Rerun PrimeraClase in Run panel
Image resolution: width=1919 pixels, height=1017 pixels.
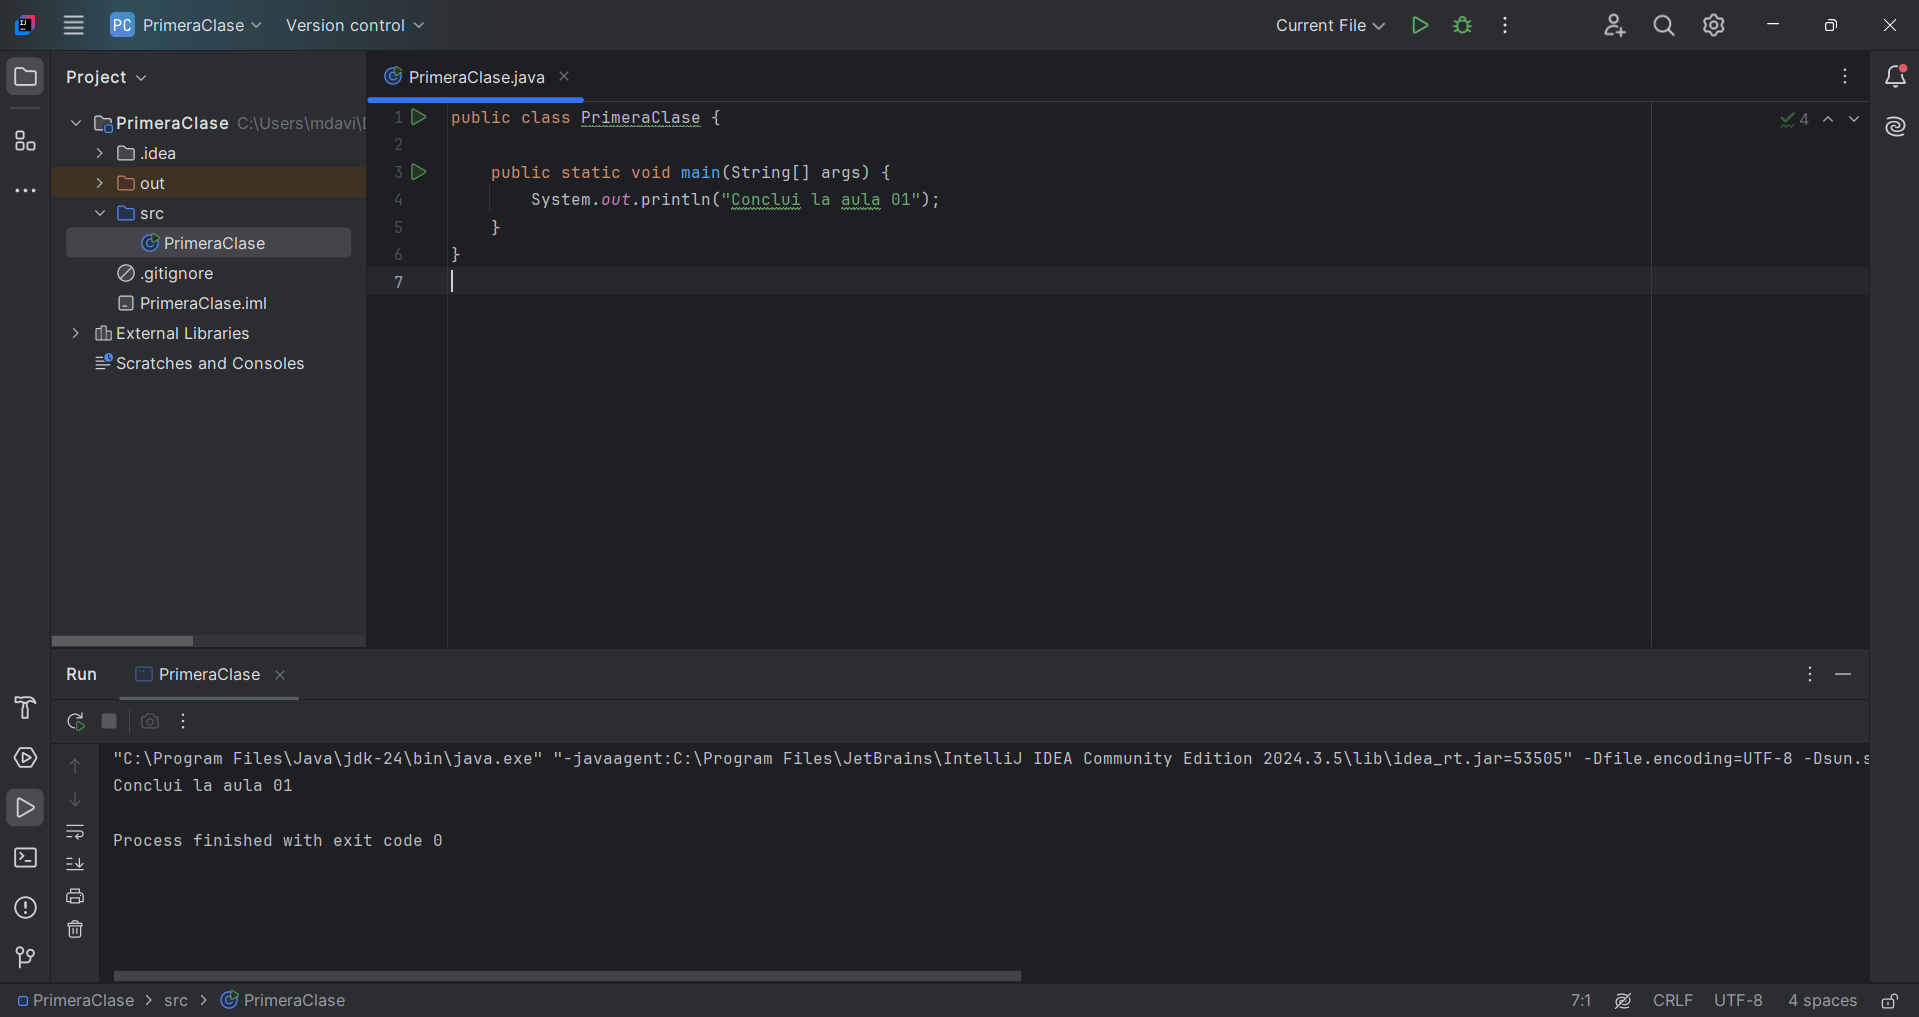(75, 721)
